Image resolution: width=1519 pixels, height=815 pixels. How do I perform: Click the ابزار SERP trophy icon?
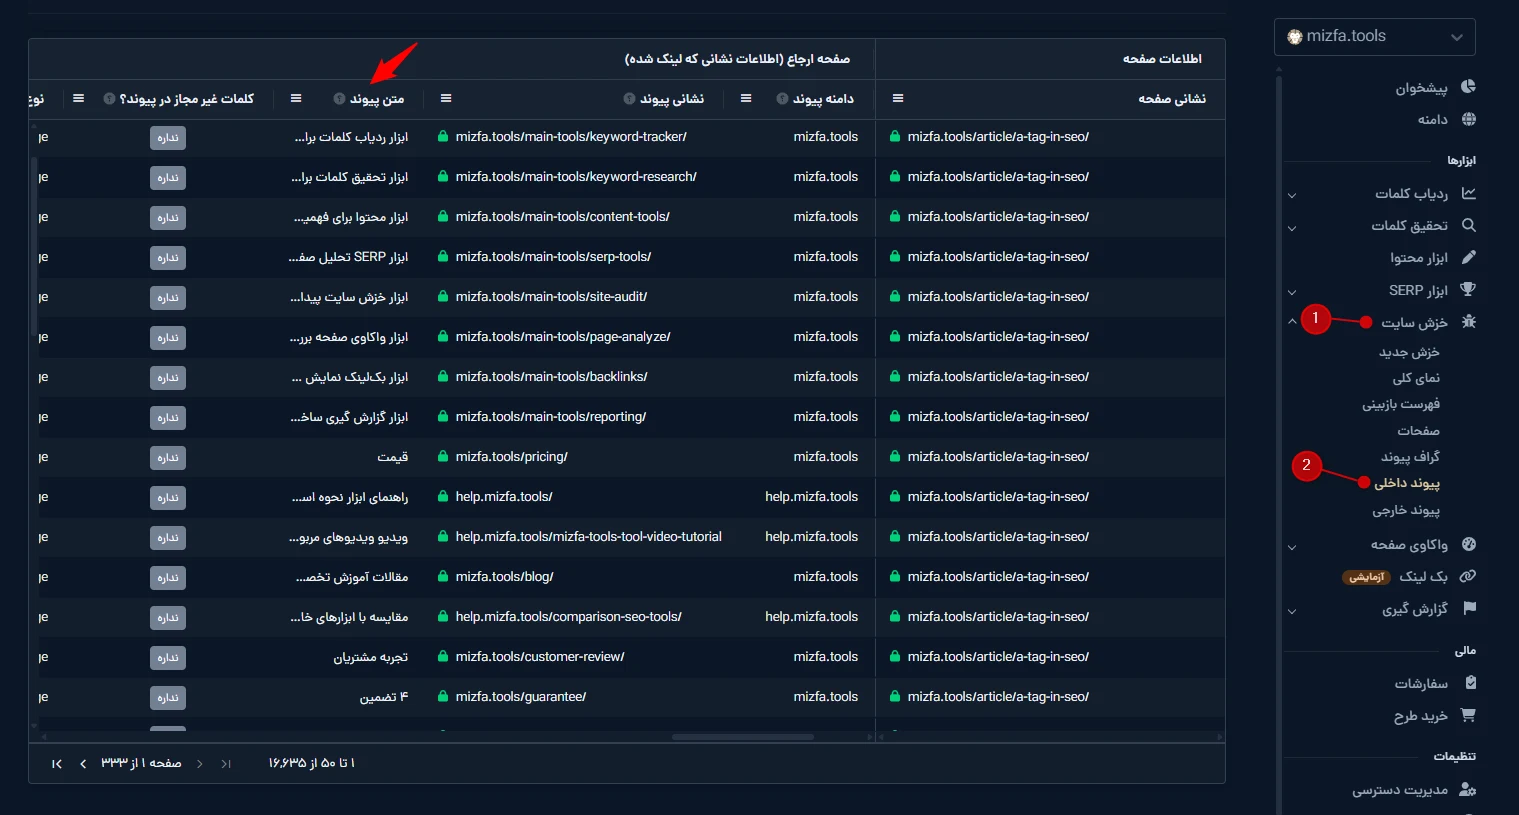(1468, 289)
